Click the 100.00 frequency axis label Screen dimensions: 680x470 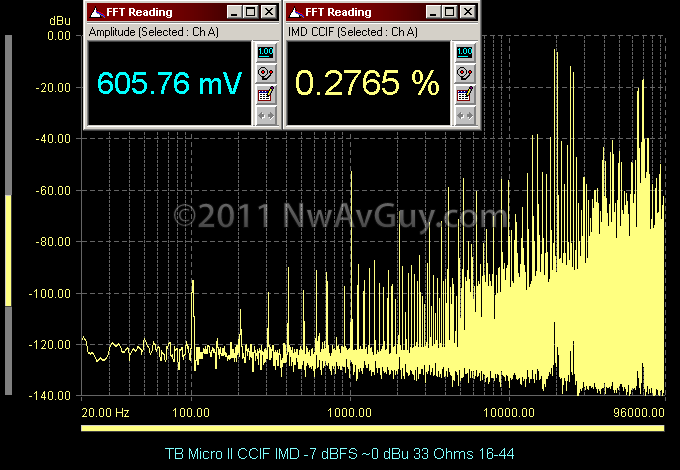click(191, 412)
